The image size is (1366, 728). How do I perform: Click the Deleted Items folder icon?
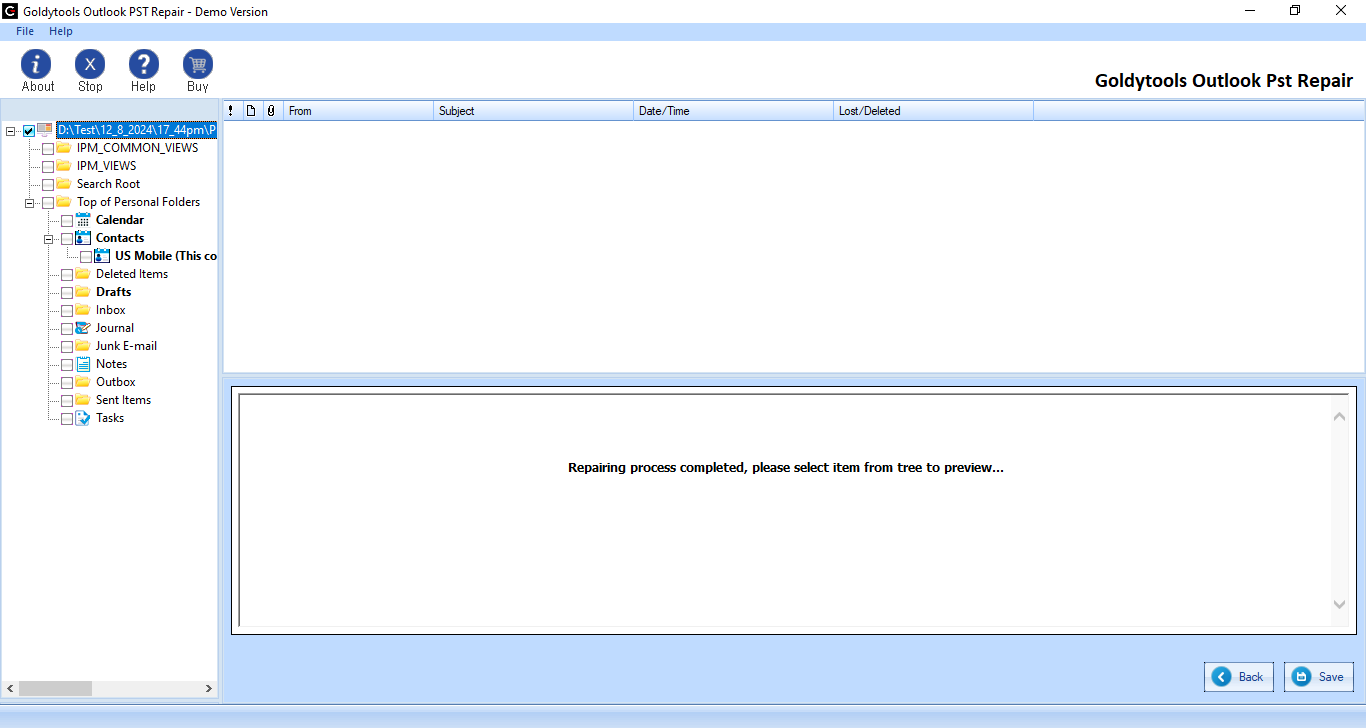pos(84,274)
